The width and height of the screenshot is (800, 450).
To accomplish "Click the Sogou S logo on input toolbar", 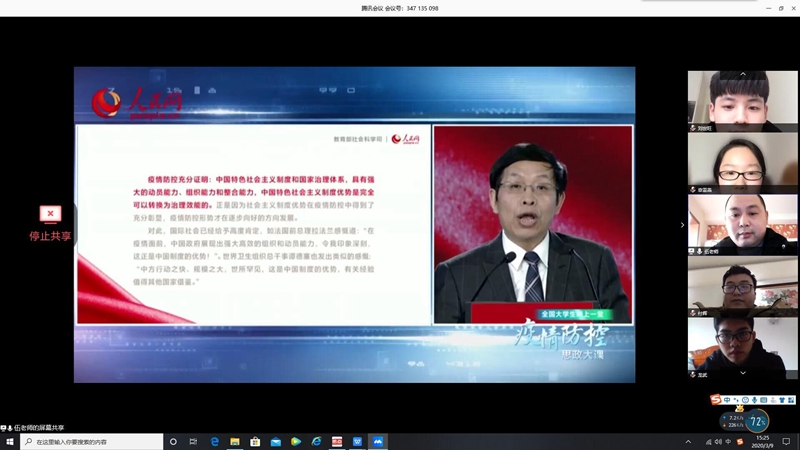I will coord(716,399).
